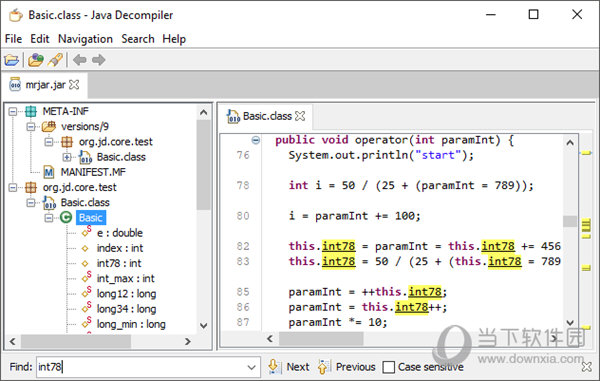Click the META-INF package icon
Viewport: 600px width, 381px height.
(31, 111)
